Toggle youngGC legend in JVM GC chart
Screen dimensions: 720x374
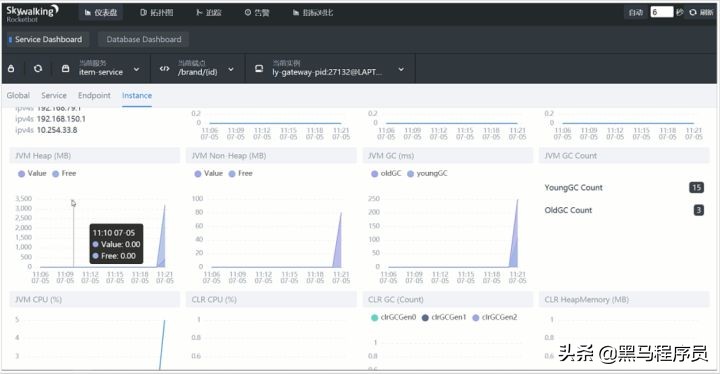click(427, 174)
